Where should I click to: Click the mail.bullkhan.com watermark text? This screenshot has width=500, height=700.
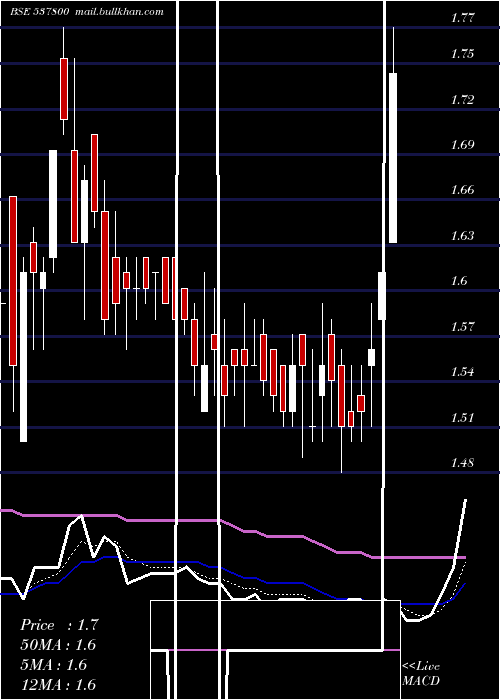[119, 12]
